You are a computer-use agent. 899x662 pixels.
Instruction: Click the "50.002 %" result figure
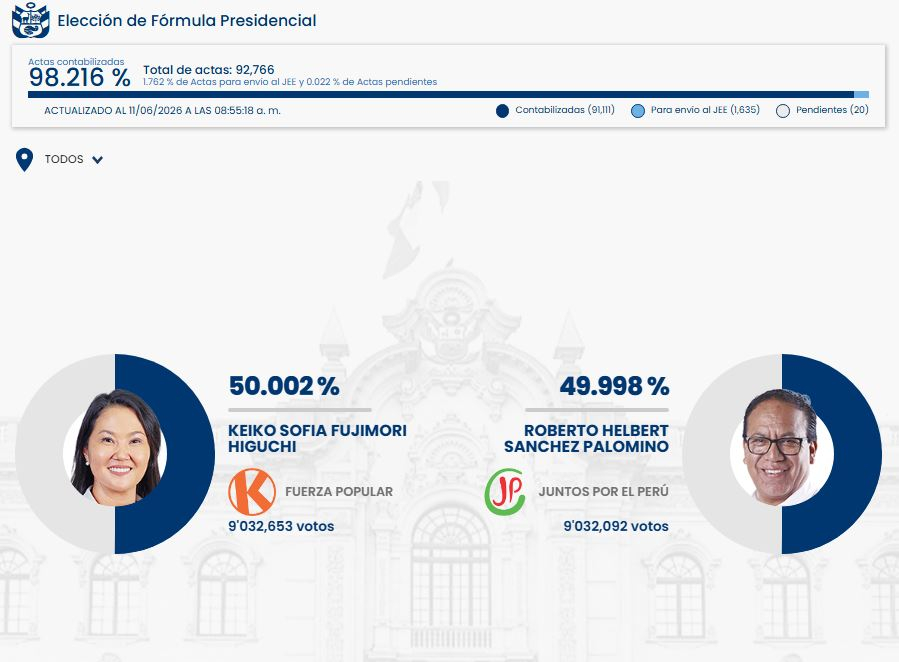tap(284, 386)
